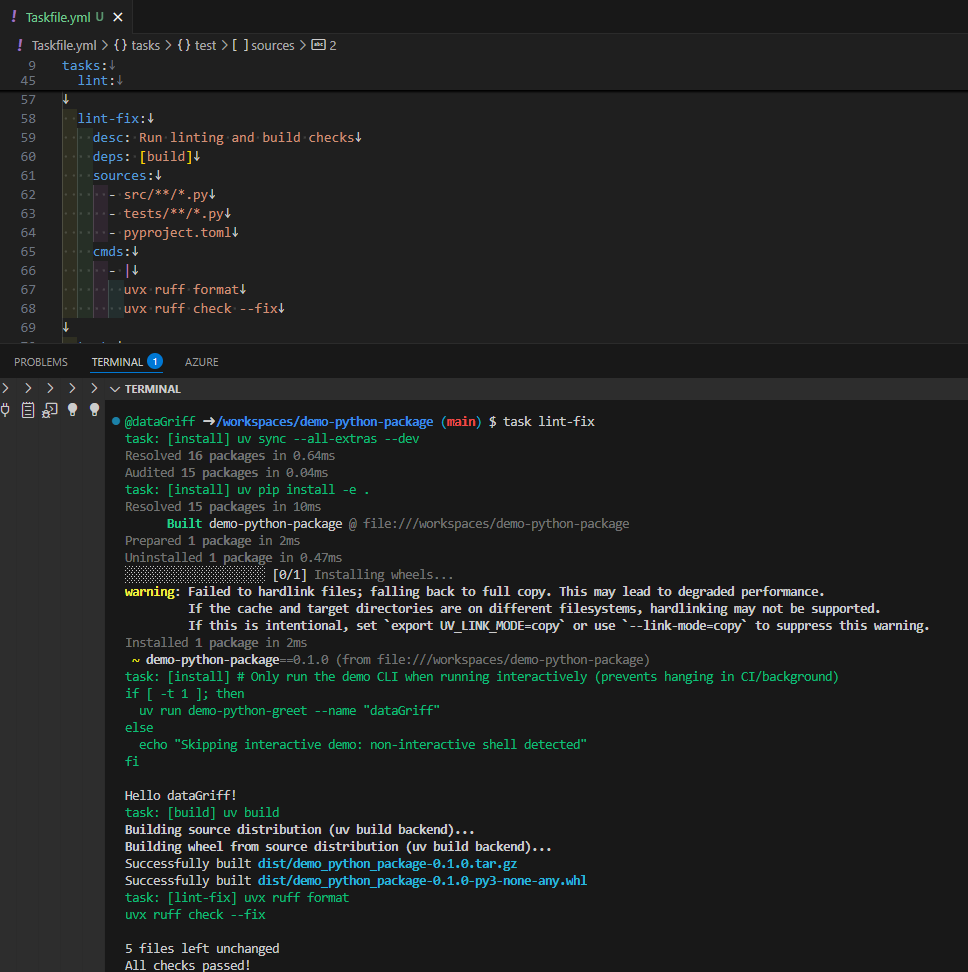Viewport: 968px width, 972px height.
Task: Click the breadcrumb item labeled 2
Action: (x=333, y=45)
